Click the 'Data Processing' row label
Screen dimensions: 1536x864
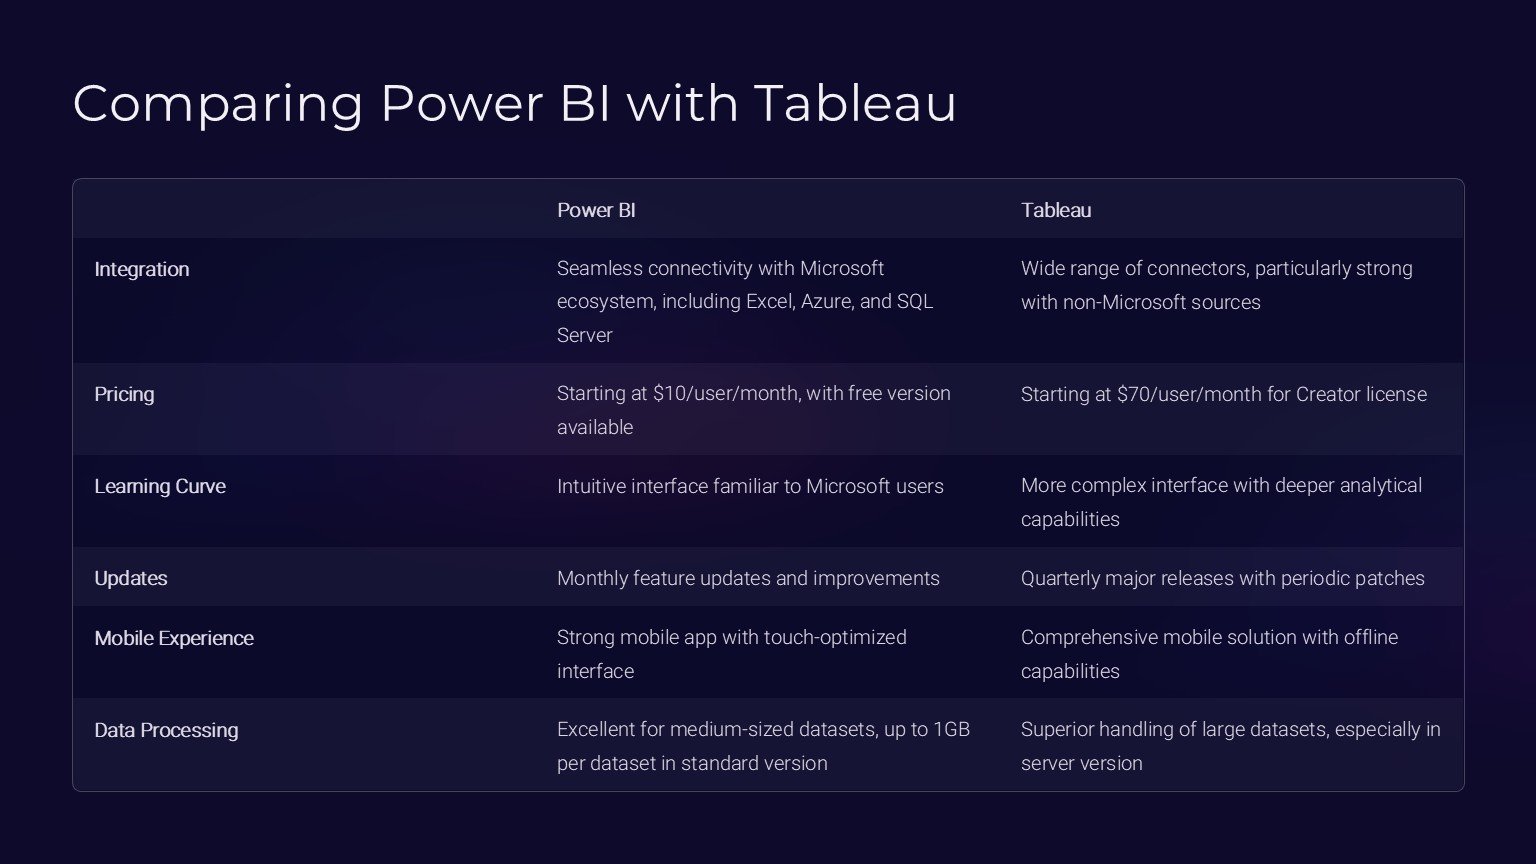[166, 730]
